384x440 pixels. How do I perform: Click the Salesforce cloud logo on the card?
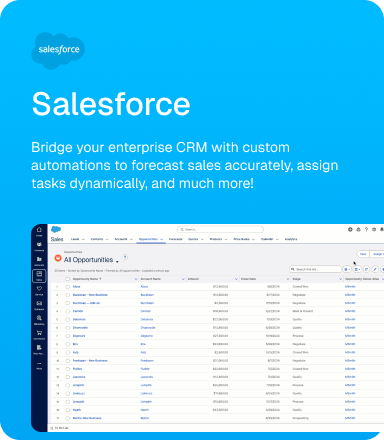(58, 50)
